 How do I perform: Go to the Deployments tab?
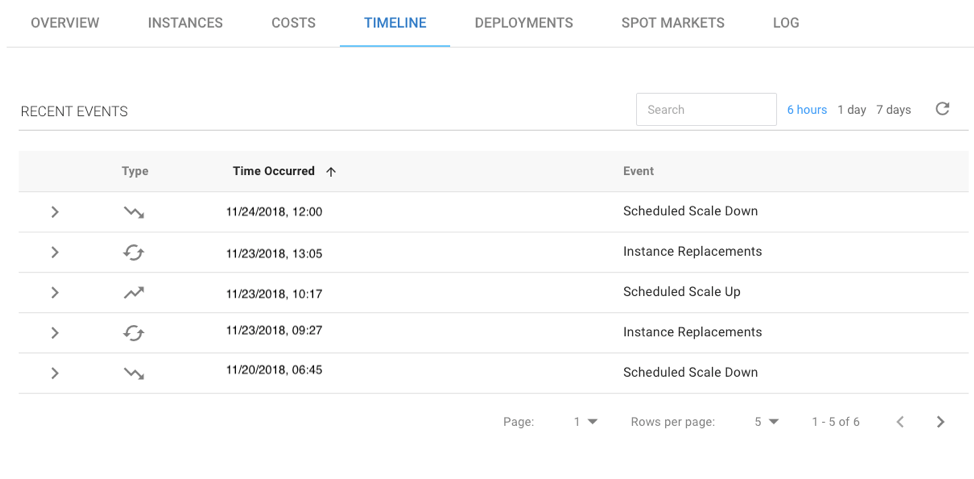pyautogui.click(x=524, y=23)
